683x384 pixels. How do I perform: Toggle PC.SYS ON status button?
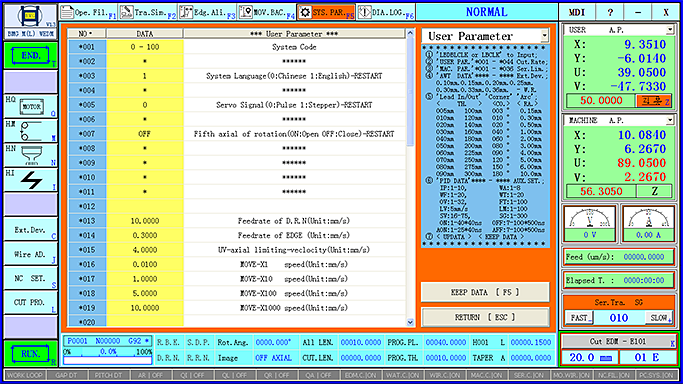(656, 375)
